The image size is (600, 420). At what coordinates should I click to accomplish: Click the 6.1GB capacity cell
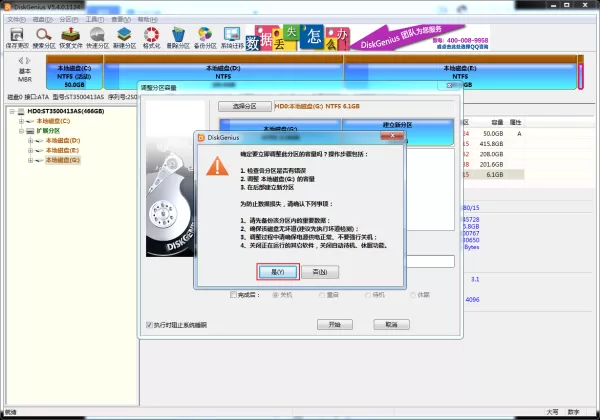(495, 174)
